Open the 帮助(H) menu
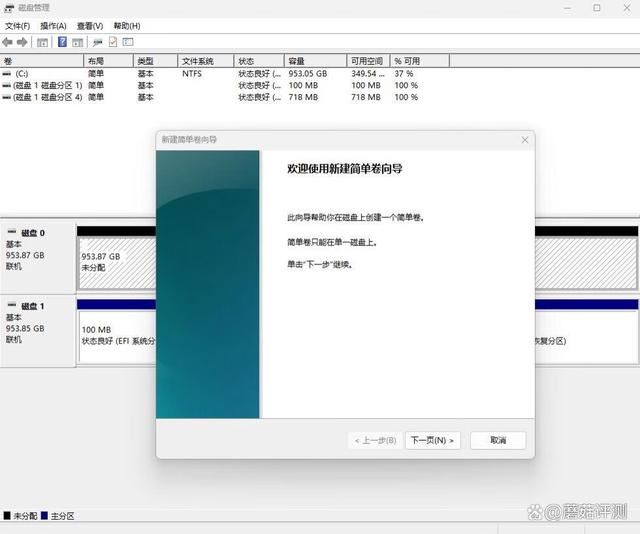This screenshot has height=534, width=640. click(126, 25)
